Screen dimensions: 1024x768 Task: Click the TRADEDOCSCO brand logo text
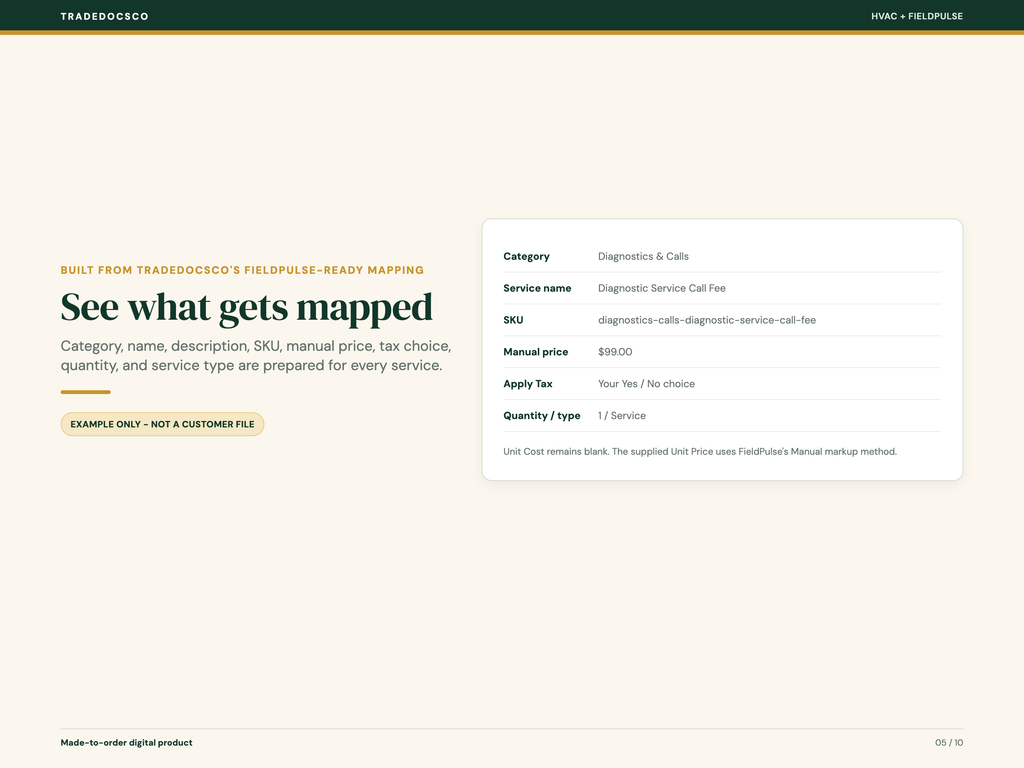tap(104, 16)
